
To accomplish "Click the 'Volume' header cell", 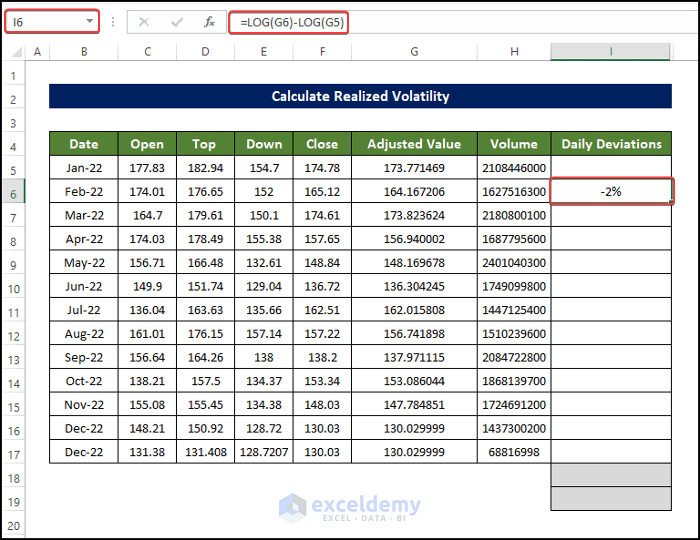I will [x=514, y=144].
